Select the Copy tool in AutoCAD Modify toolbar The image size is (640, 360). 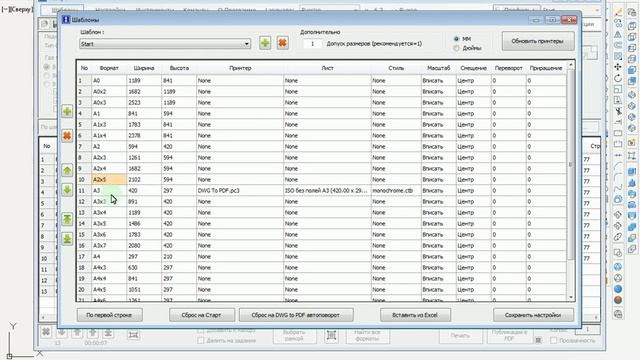(x=618, y=23)
